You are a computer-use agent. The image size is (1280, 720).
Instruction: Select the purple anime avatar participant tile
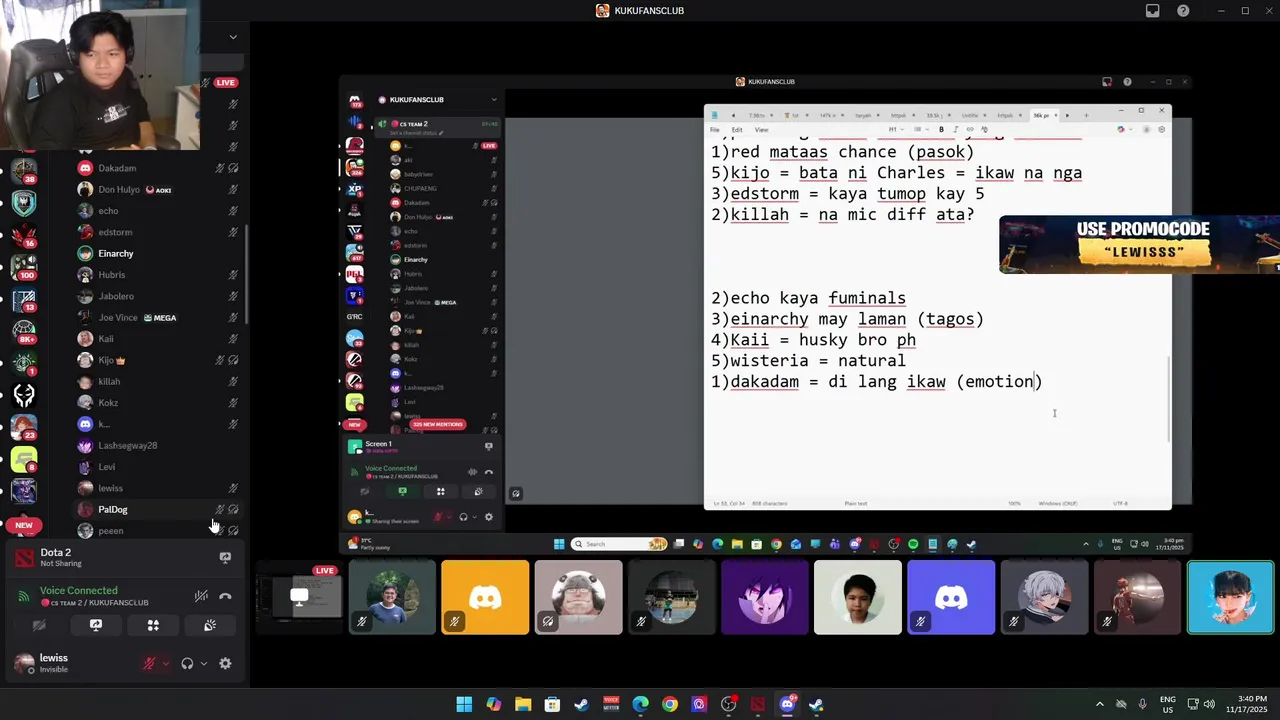click(764, 598)
